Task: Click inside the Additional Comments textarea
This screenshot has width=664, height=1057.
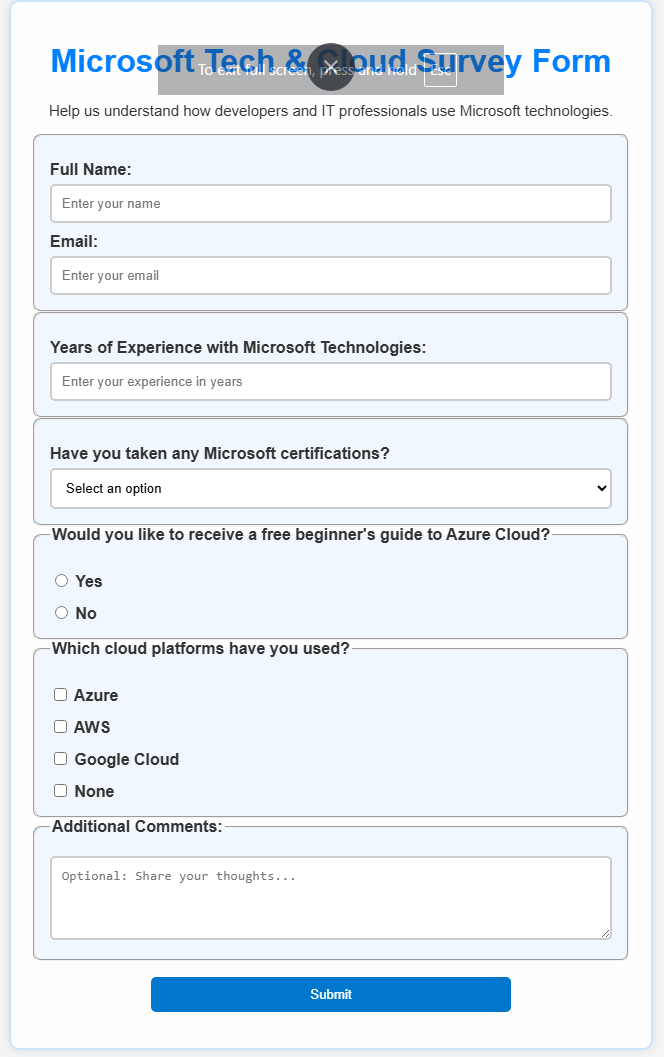Action: pyautogui.click(x=330, y=897)
